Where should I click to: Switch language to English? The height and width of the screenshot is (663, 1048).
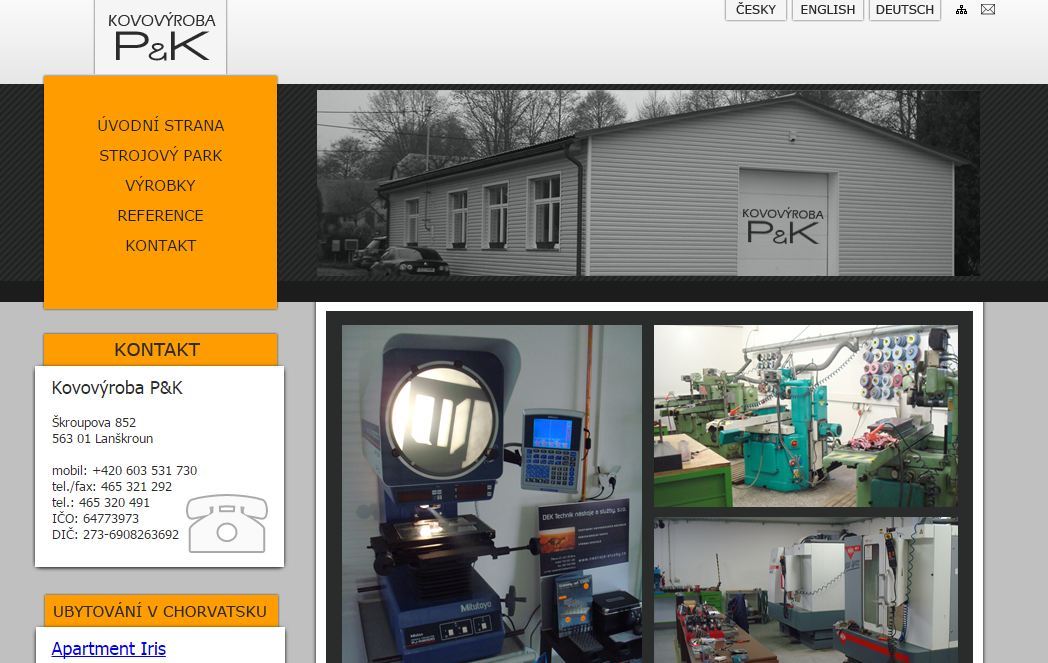(827, 9)
